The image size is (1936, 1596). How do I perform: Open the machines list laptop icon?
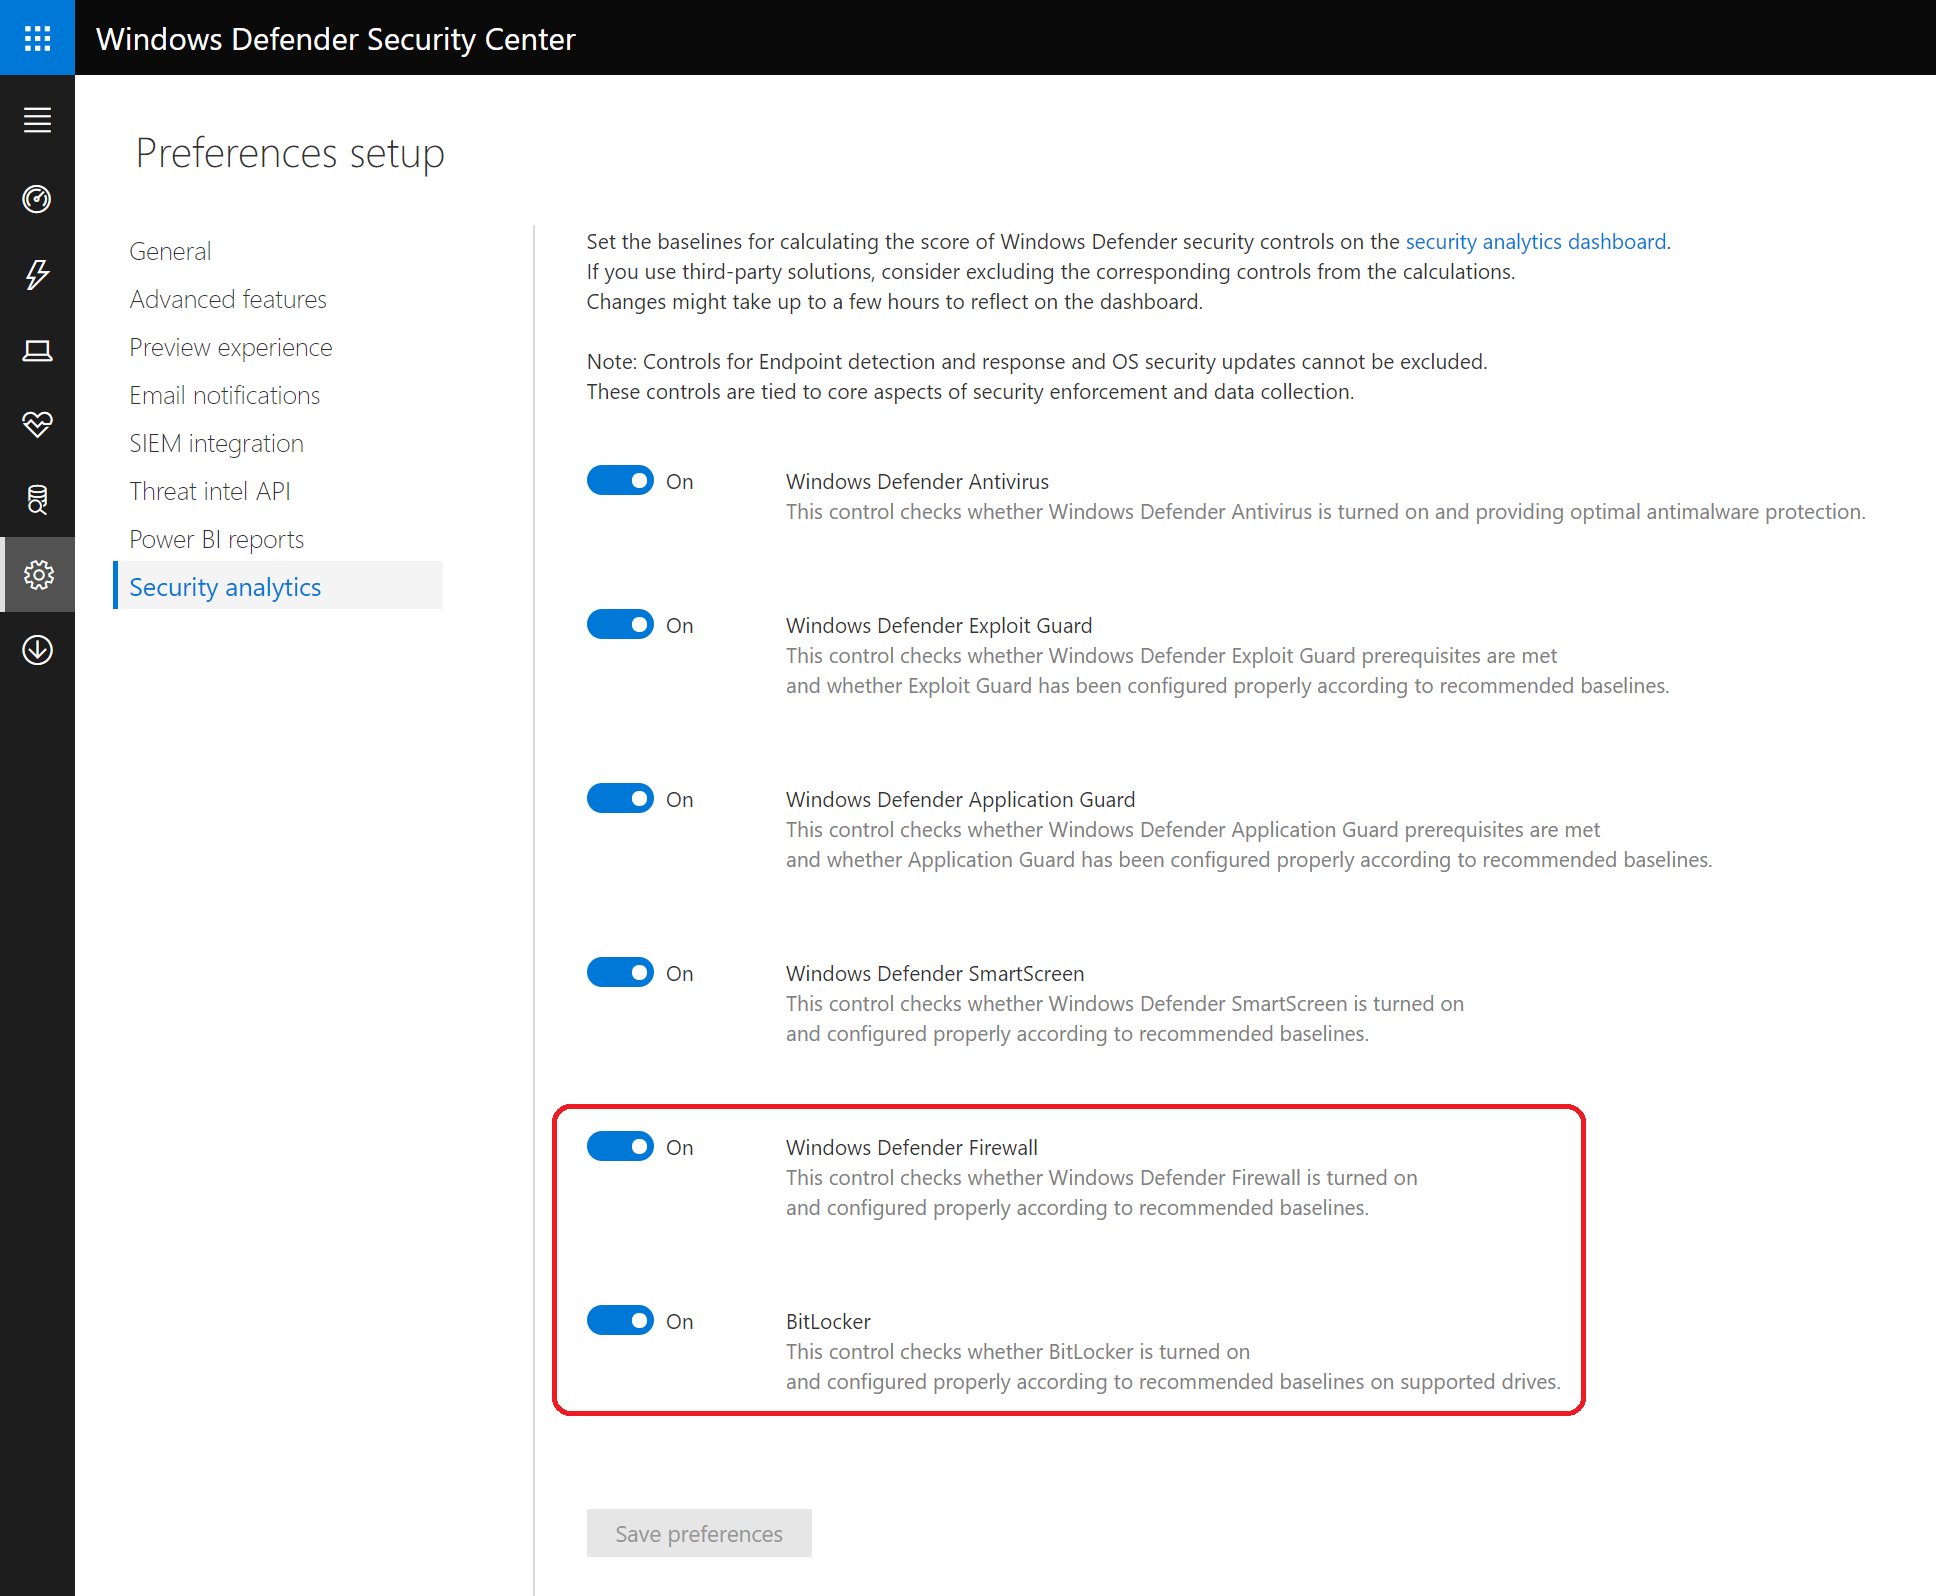(x=37, y=350)
